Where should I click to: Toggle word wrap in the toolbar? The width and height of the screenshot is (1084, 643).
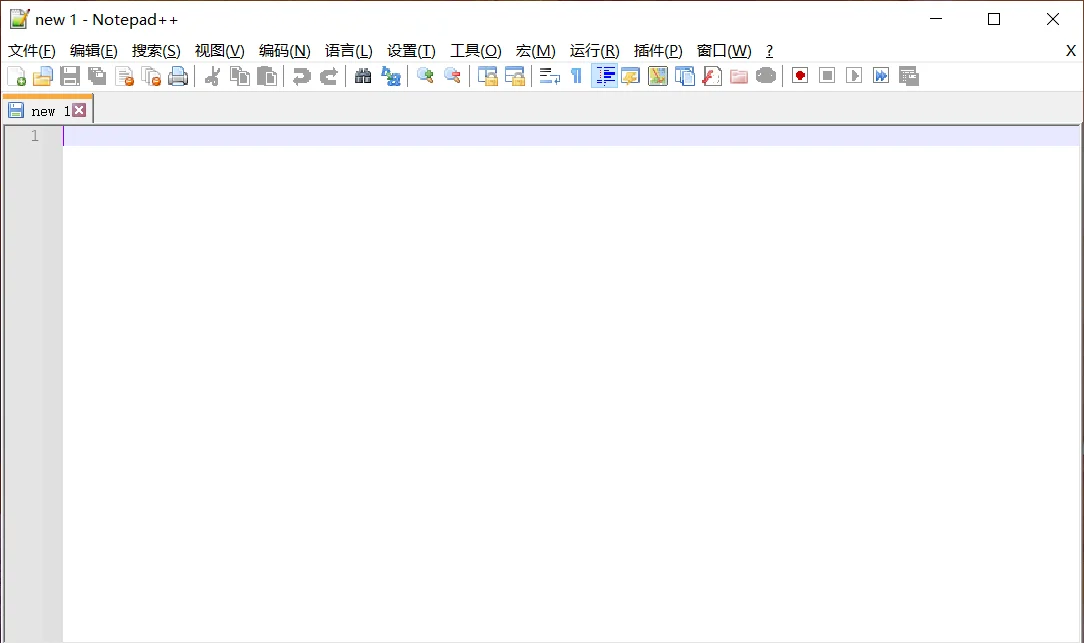[x=549, y=76]
